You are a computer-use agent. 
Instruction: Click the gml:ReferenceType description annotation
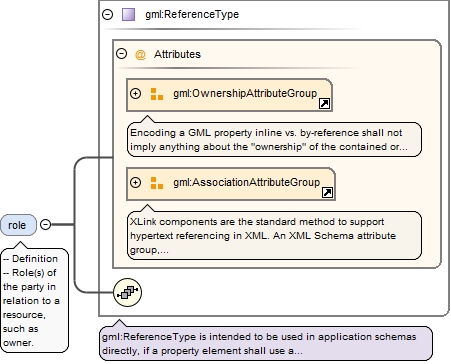tap(266, 343)
